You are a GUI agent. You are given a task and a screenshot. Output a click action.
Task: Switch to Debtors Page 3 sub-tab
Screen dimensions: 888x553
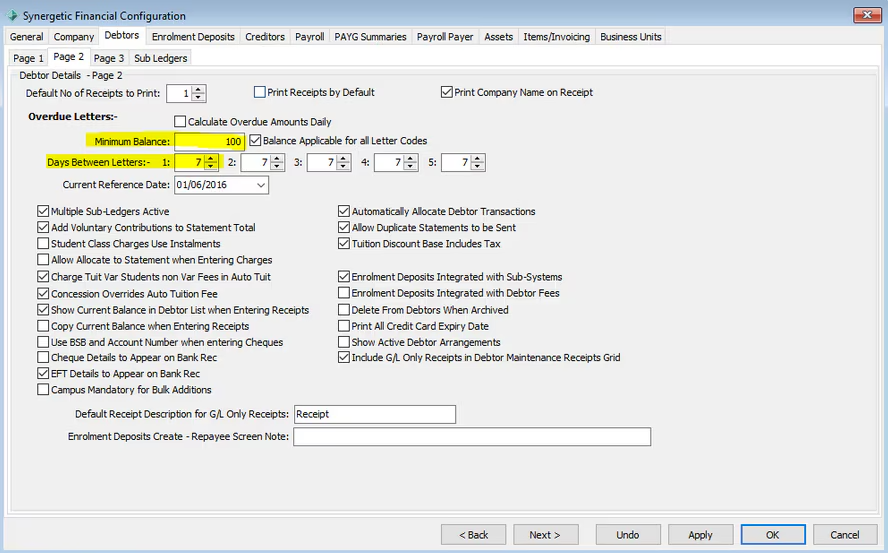(x=109, y=58)
